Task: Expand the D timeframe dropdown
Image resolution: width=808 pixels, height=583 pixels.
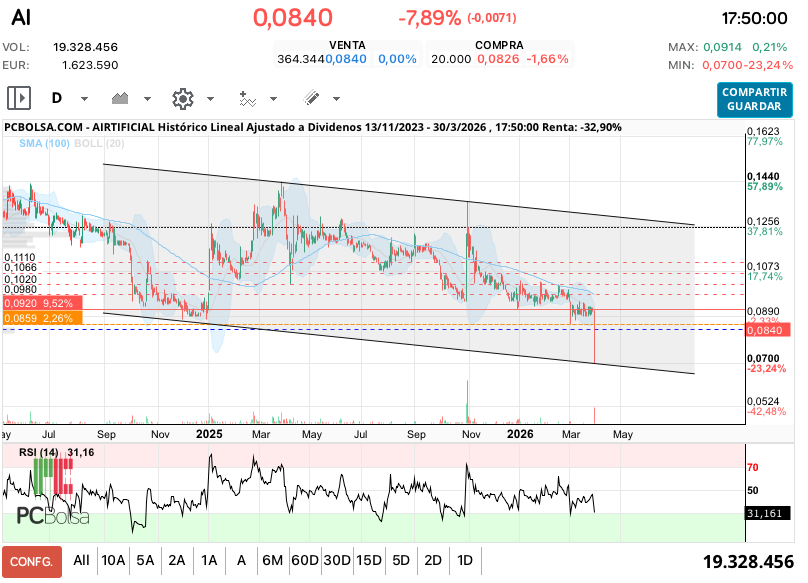Action: 85,99
